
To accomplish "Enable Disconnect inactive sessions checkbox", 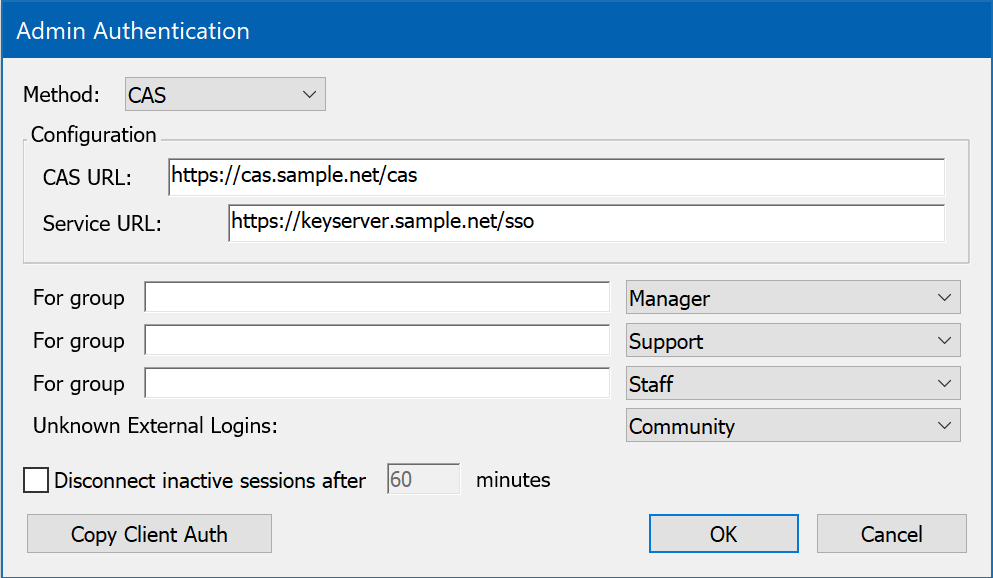I will 37,481.
